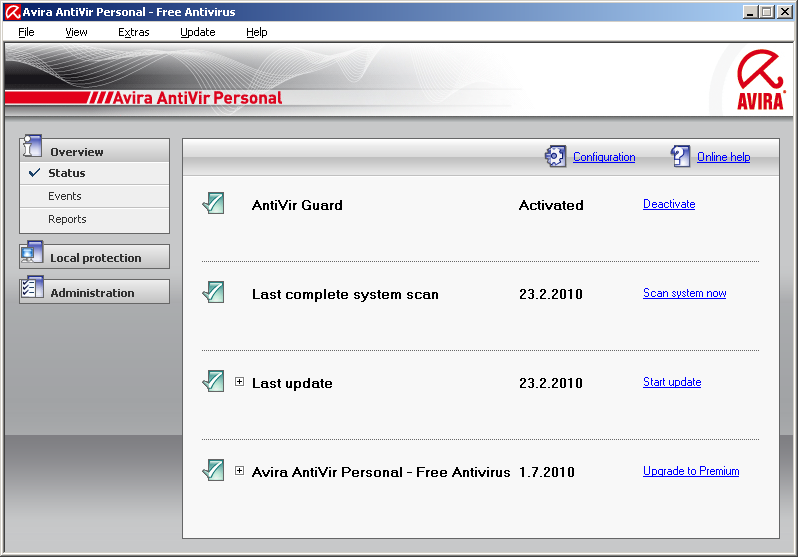Click the Configuration gear icon
The height and width of the screenshot is (557, 798).
555,156
